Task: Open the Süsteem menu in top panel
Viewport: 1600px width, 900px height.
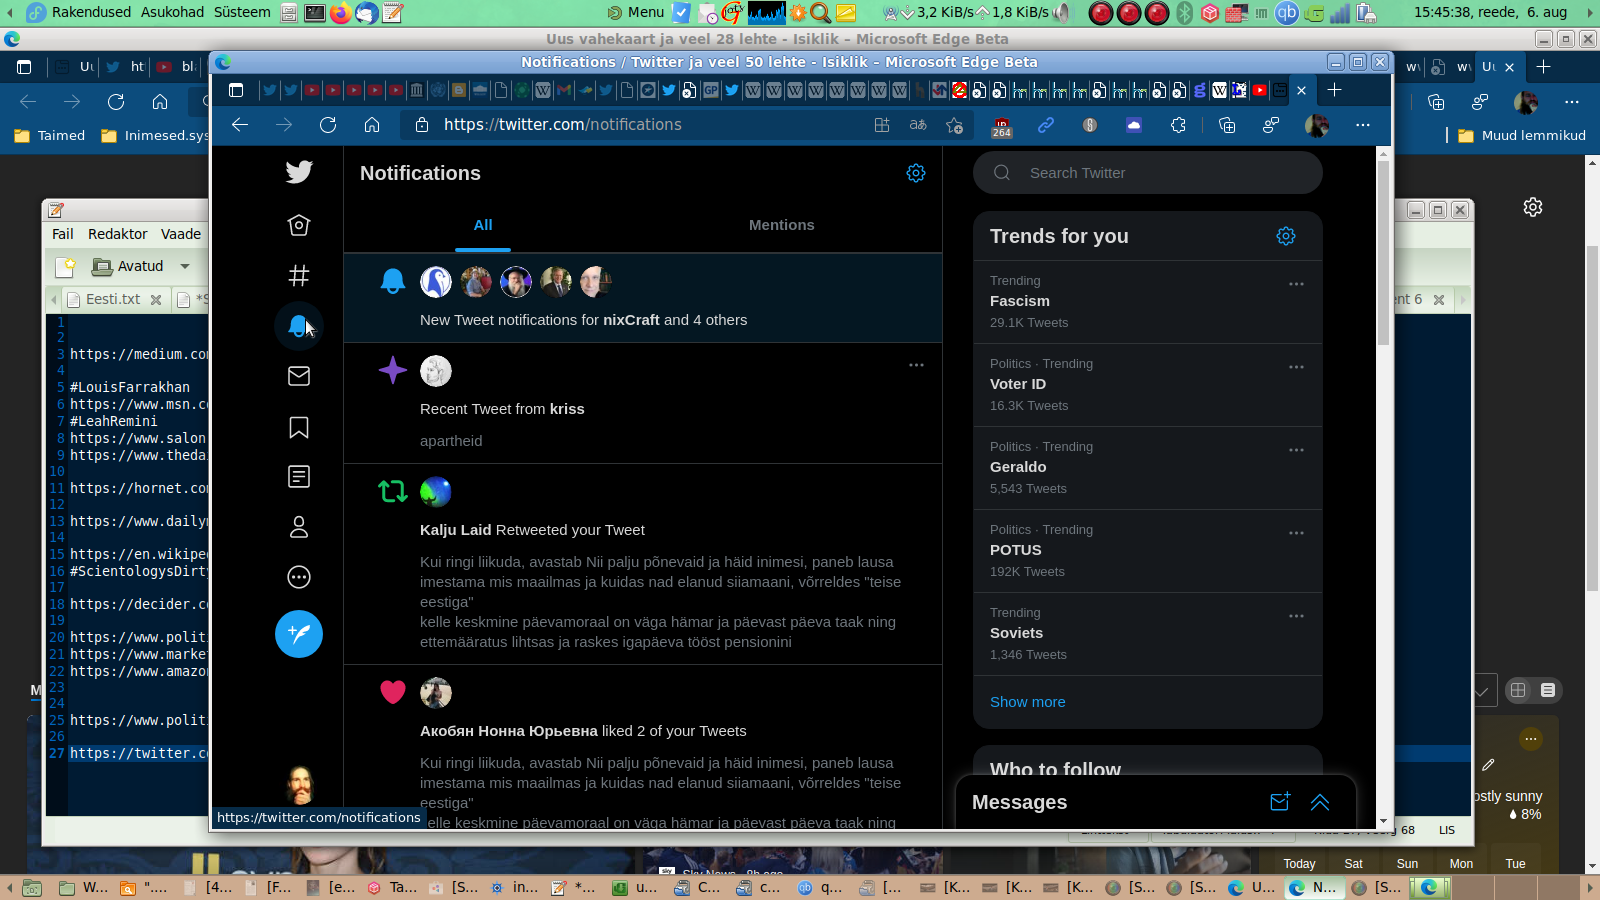Action: pos(242,12)
